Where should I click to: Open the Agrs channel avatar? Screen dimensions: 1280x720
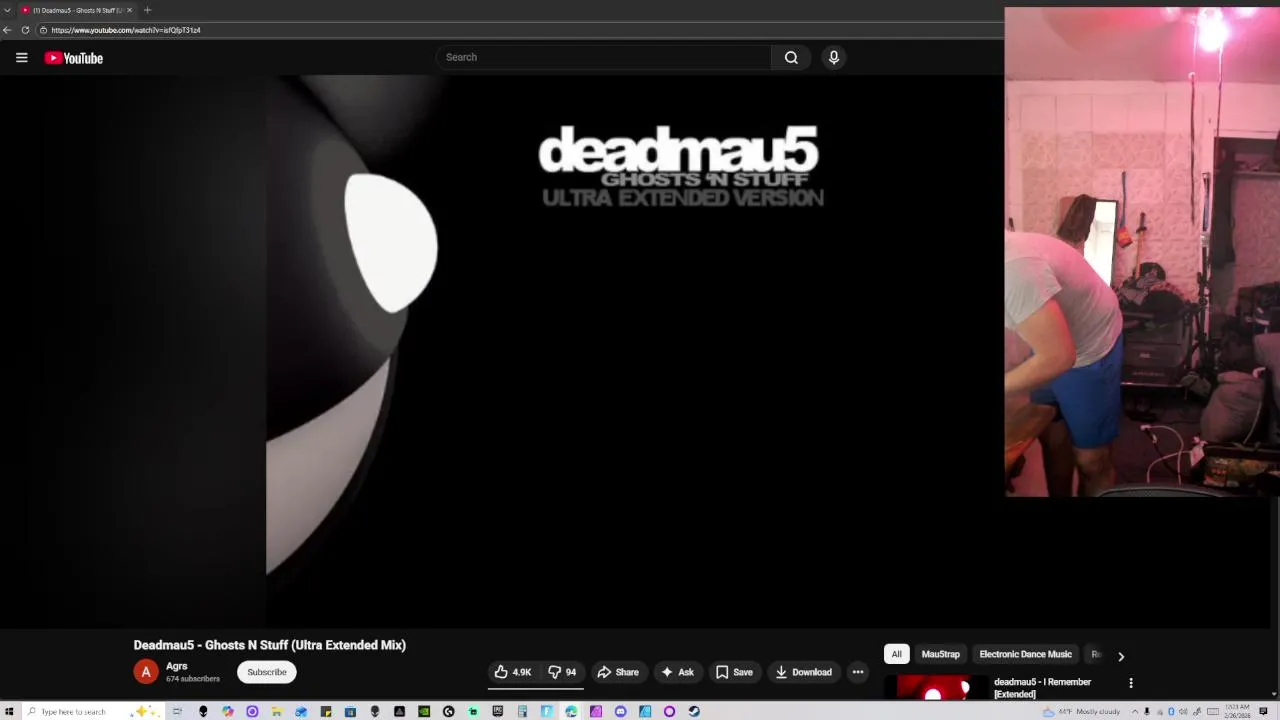[146, 672]
